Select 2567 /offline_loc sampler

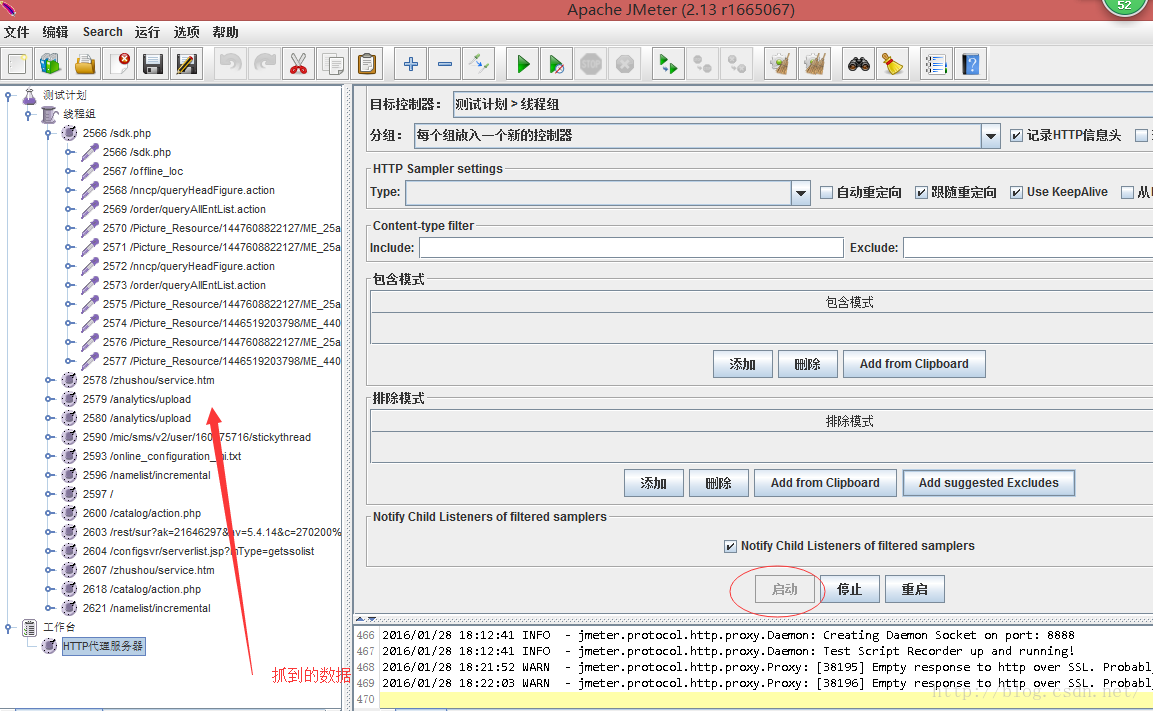click(x=143, y=171)
